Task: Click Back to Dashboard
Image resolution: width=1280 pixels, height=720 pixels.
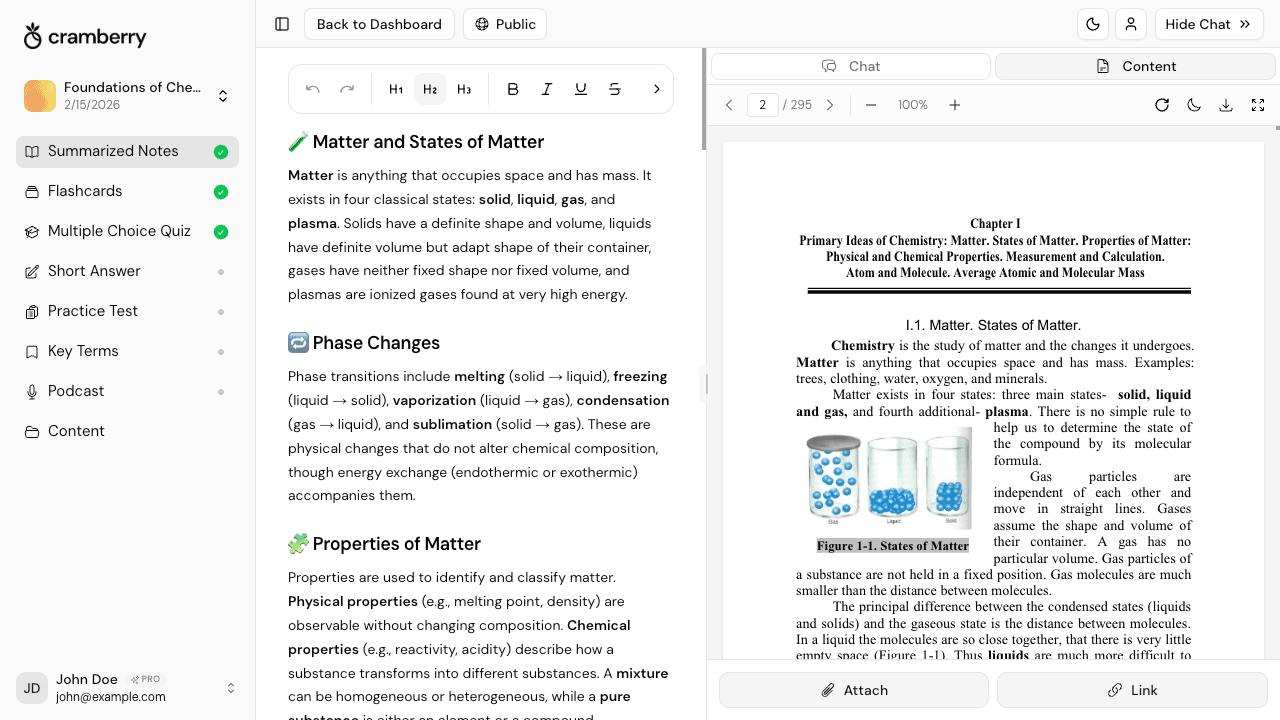Action: (x=379, y=24)
